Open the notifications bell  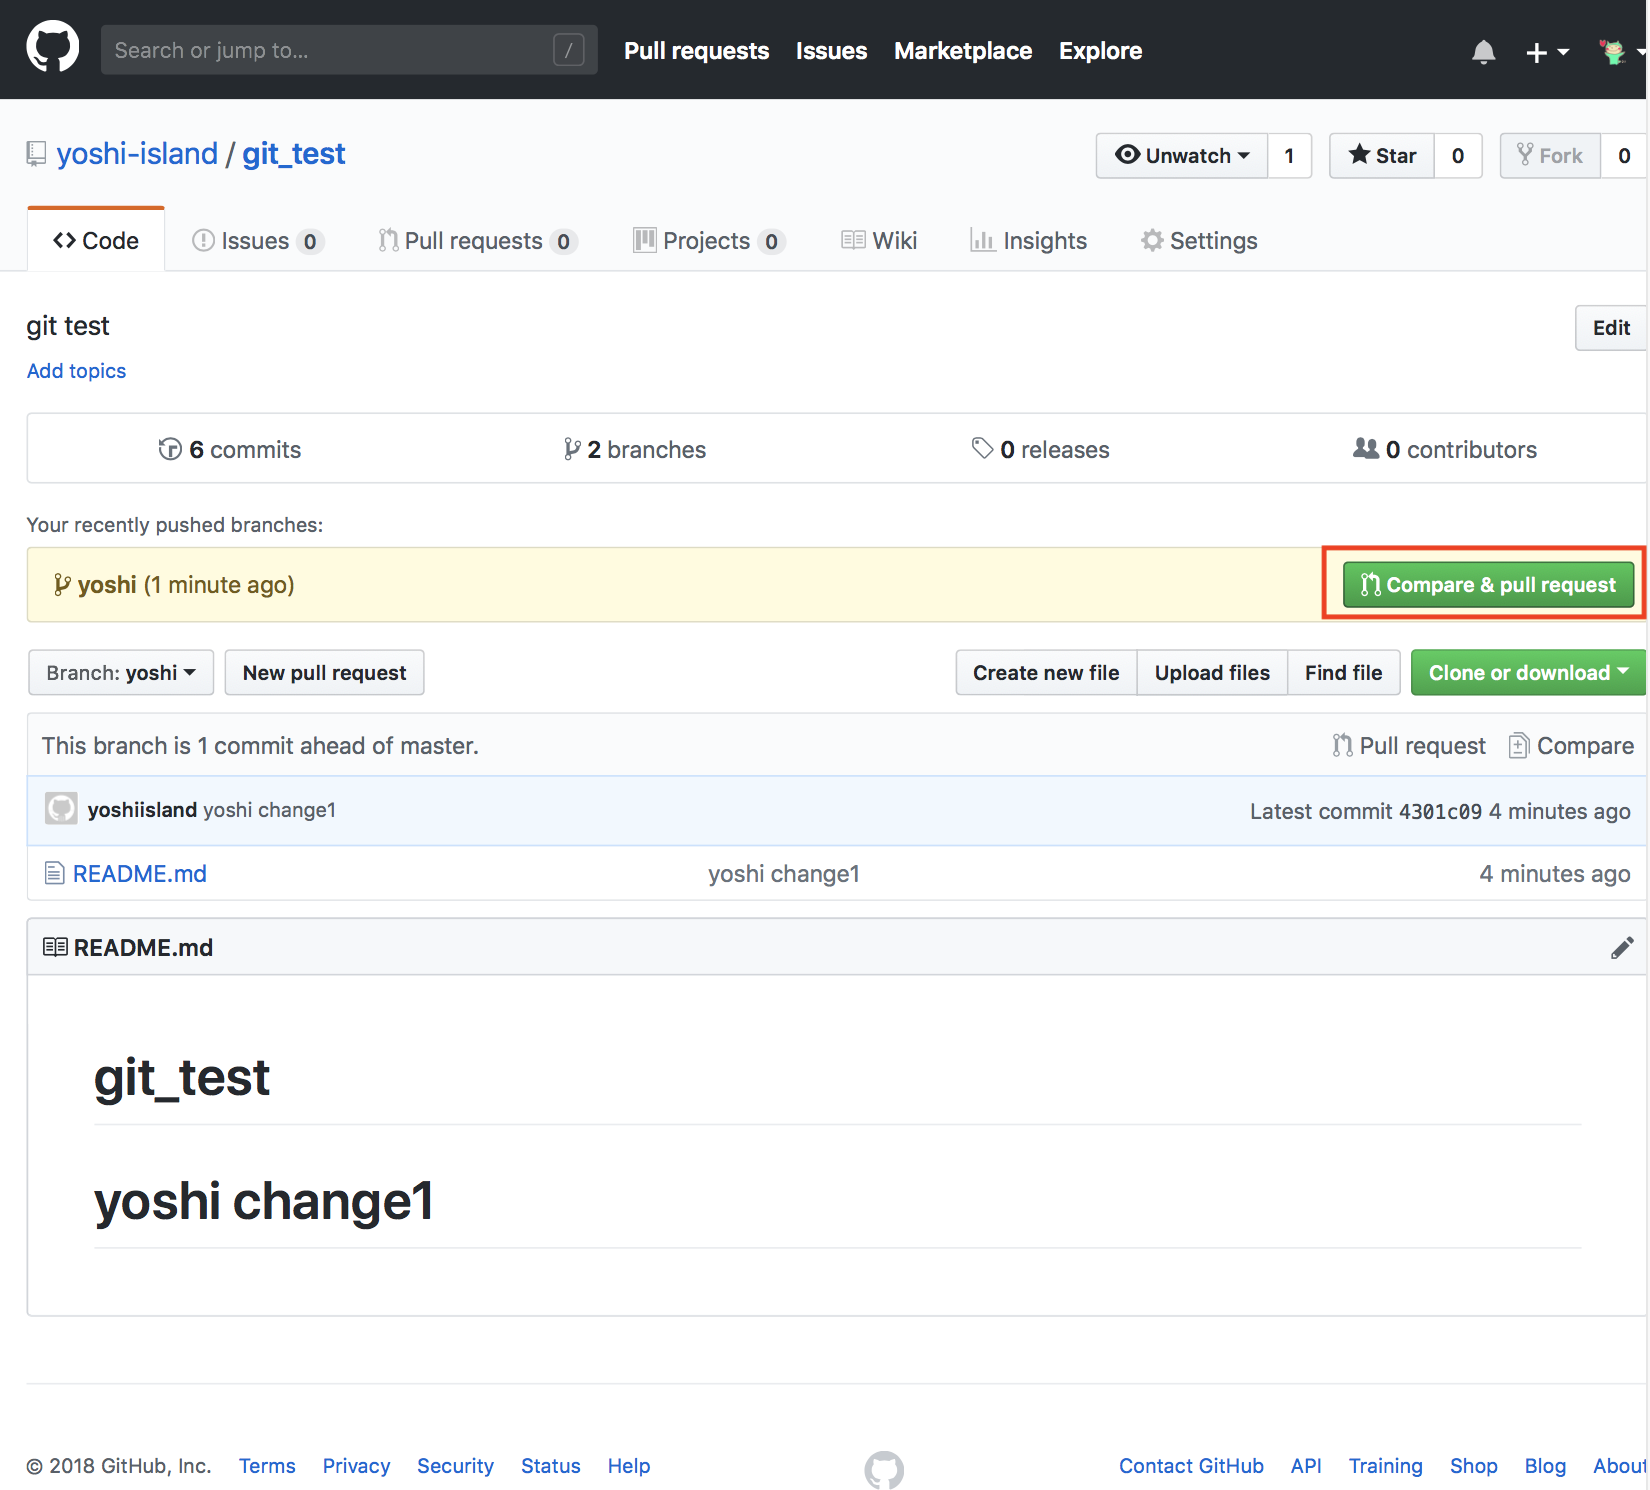coord(1484,52)
